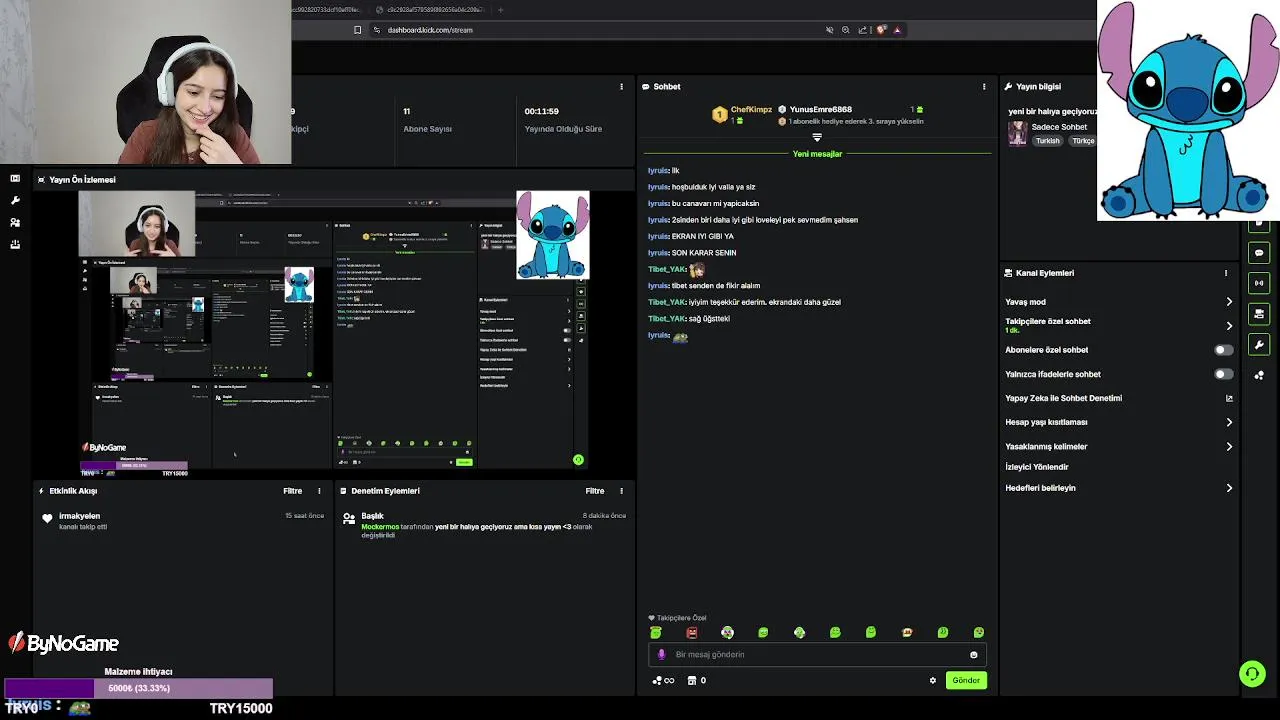Click the 00:11:59 stream duration value
Viewport: 1280px width, 720px height.
(542, 112)
